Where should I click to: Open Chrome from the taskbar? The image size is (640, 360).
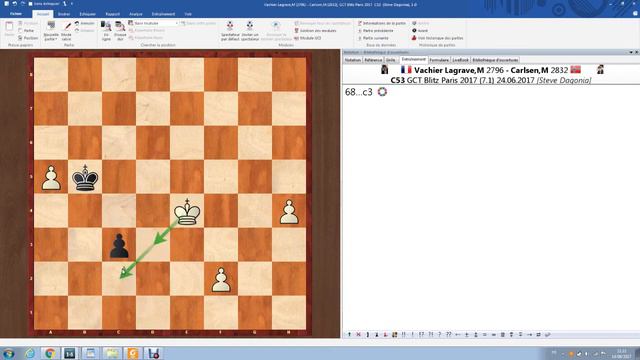click(49, 353)
